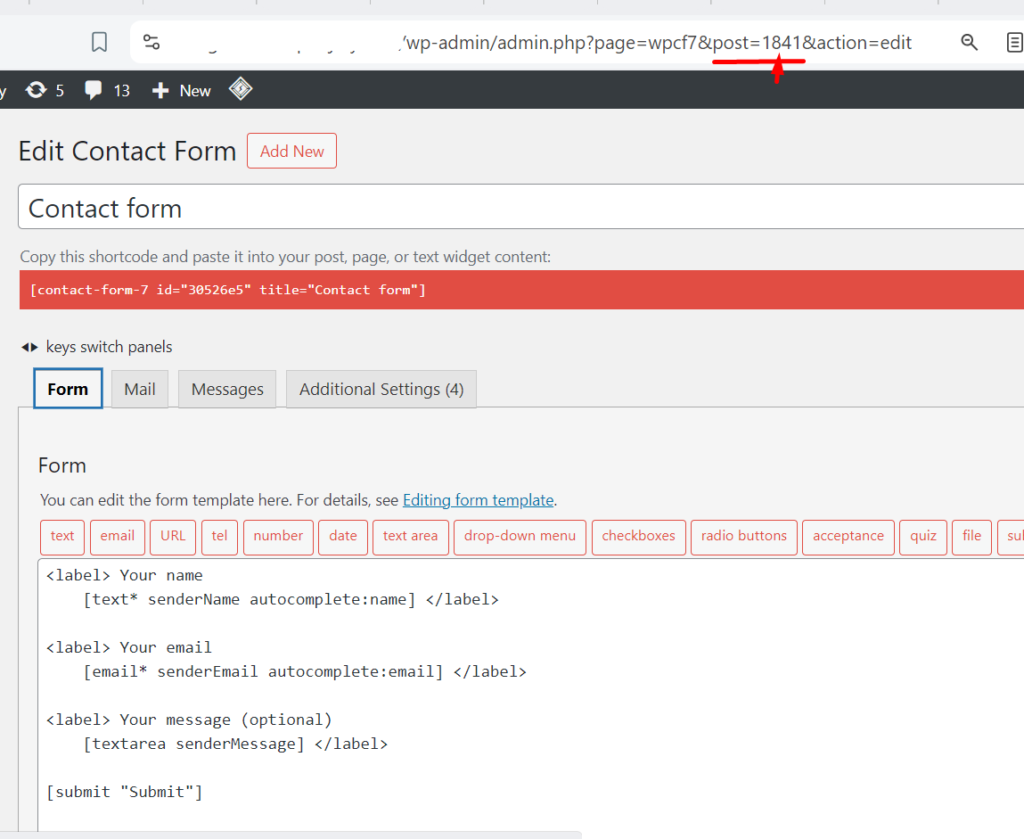Open the Additional Settings (4) tab

381,389
